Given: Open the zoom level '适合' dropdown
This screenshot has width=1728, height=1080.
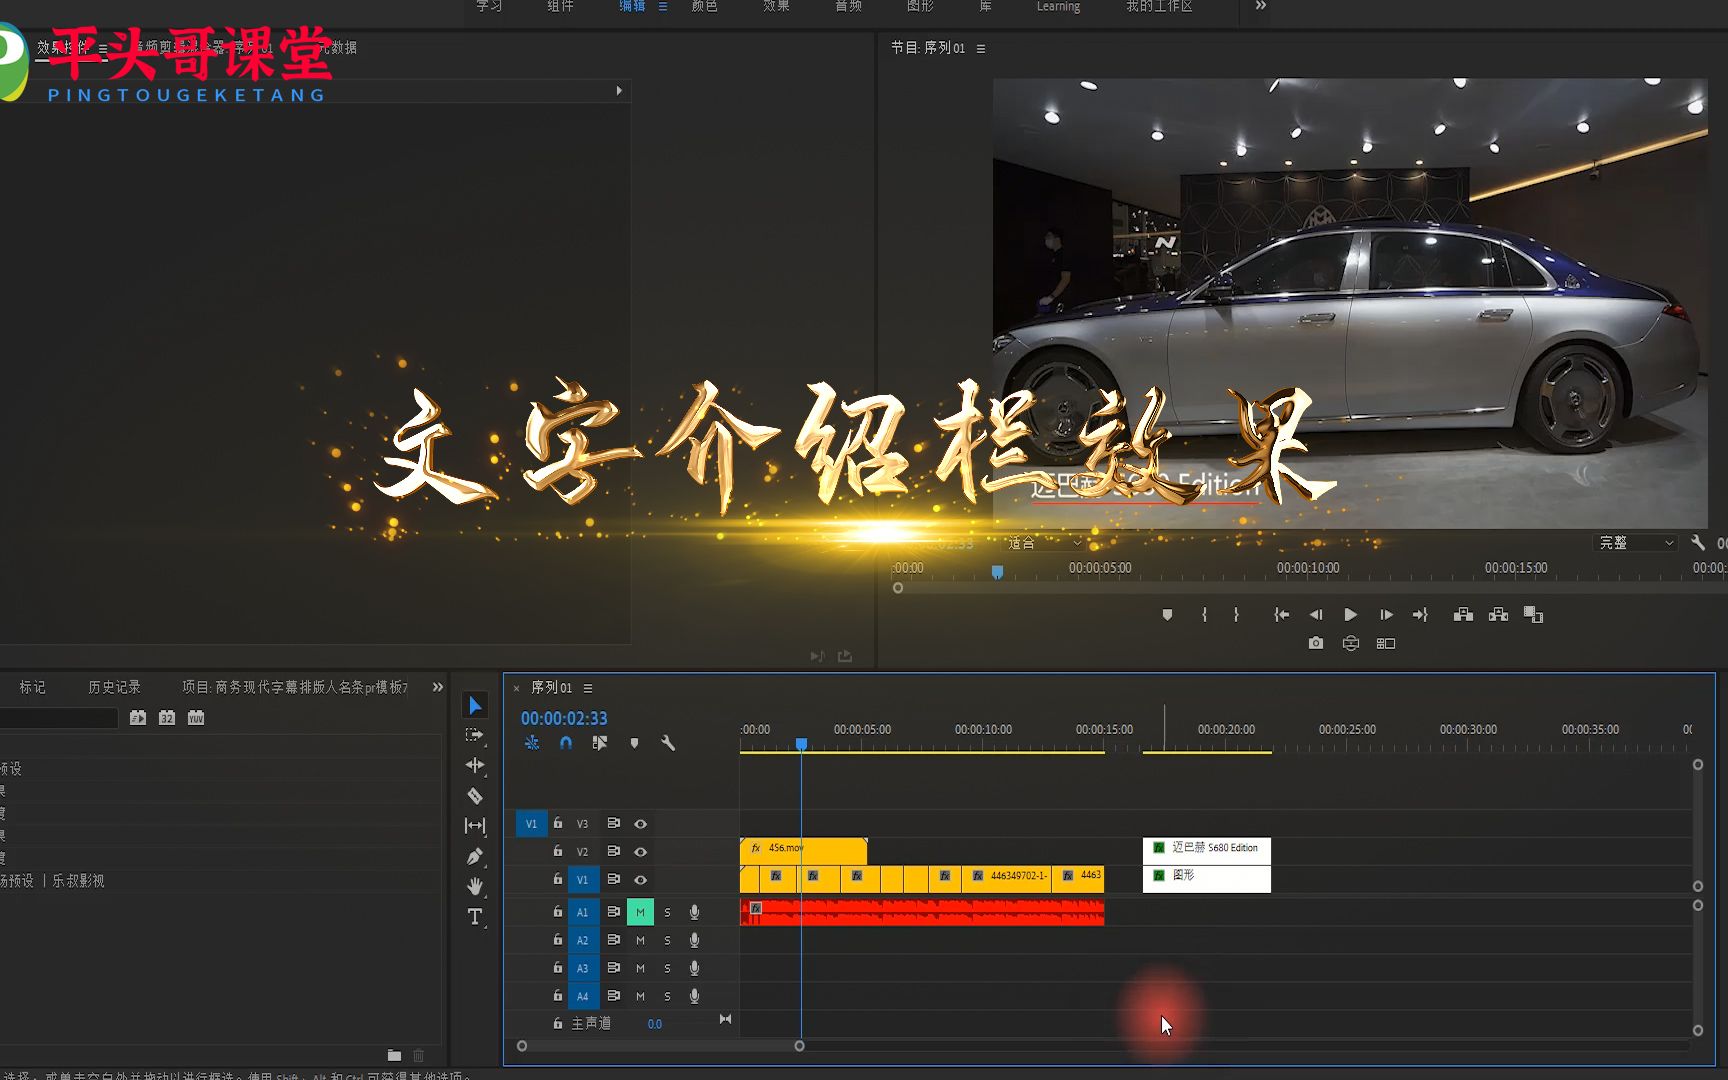Looking at the screenshot, I should coord(1045,543).
